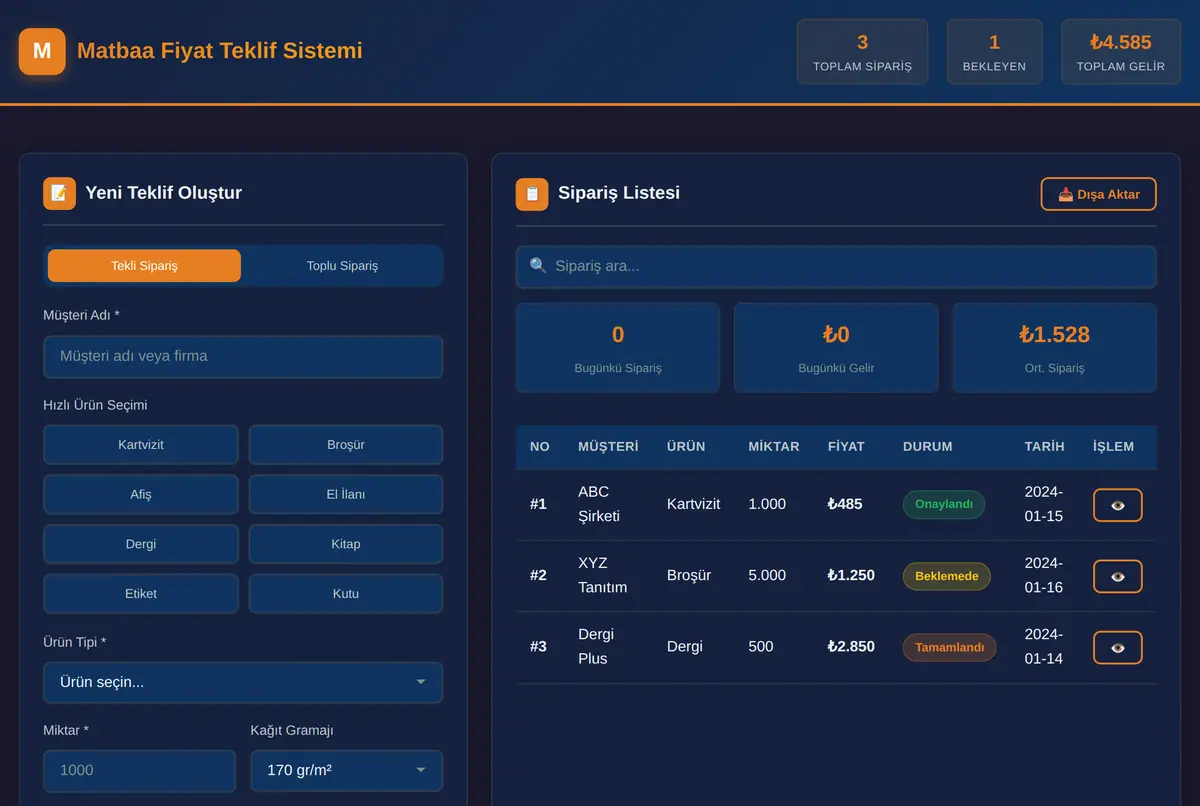Open the Ürün Tipi dropdown
The image size is (1200, 806).
(243, 682)
